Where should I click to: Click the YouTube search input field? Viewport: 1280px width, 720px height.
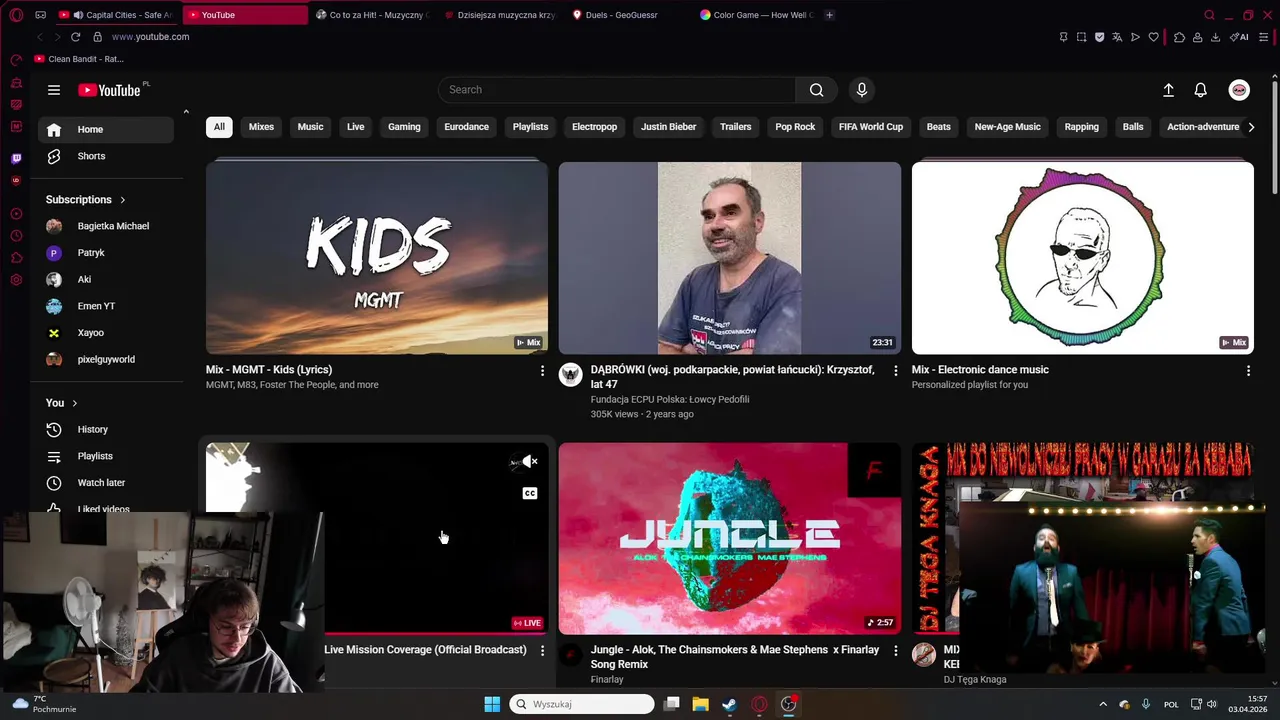[x=617, y=90]
